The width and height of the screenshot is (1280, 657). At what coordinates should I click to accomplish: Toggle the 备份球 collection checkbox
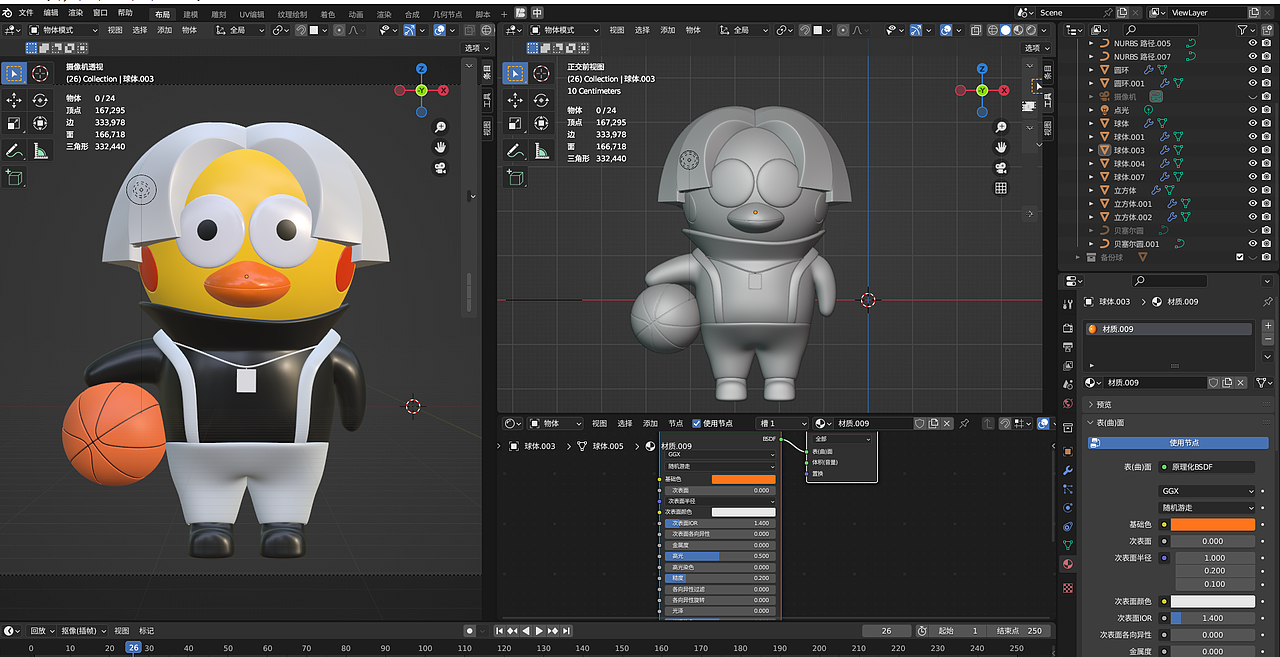(1240, 257)
